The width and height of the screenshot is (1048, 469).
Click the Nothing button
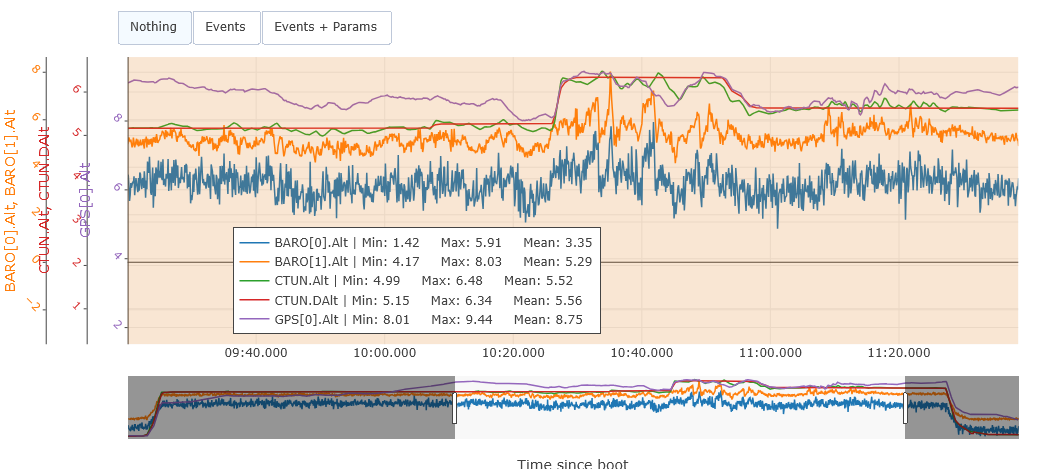[154, 28]
